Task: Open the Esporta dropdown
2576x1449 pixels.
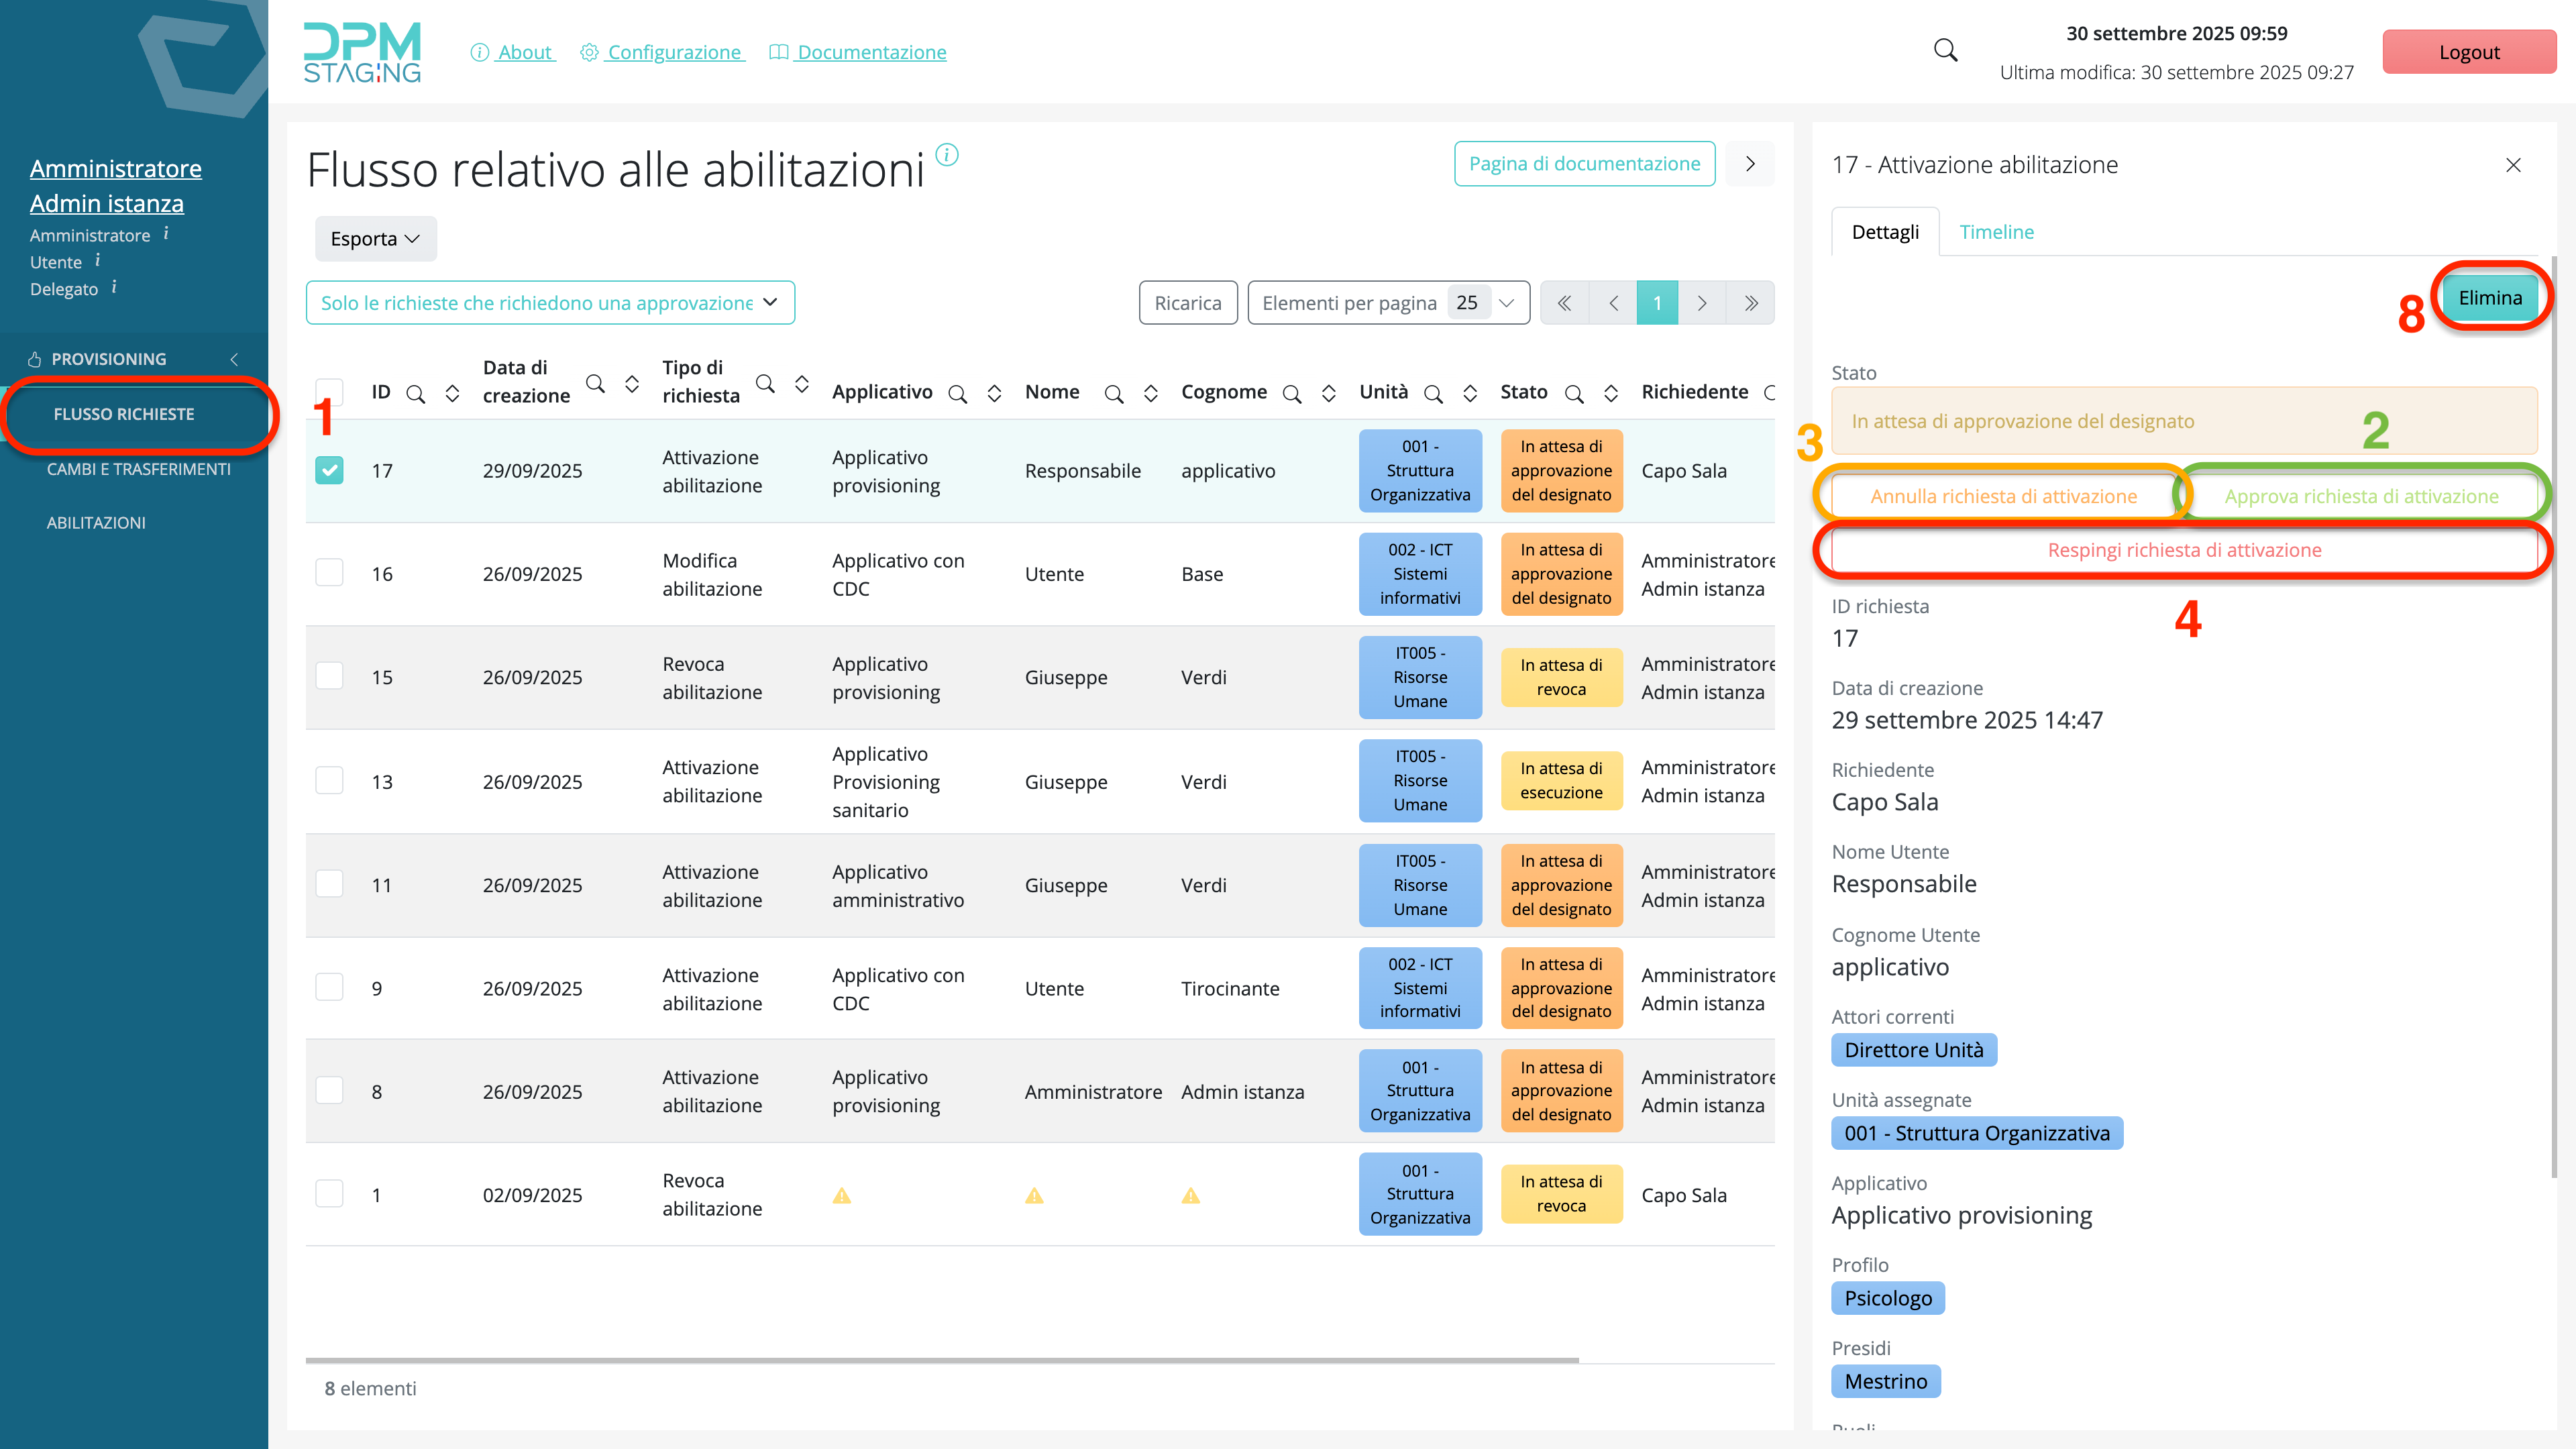Action: (375, 239)
